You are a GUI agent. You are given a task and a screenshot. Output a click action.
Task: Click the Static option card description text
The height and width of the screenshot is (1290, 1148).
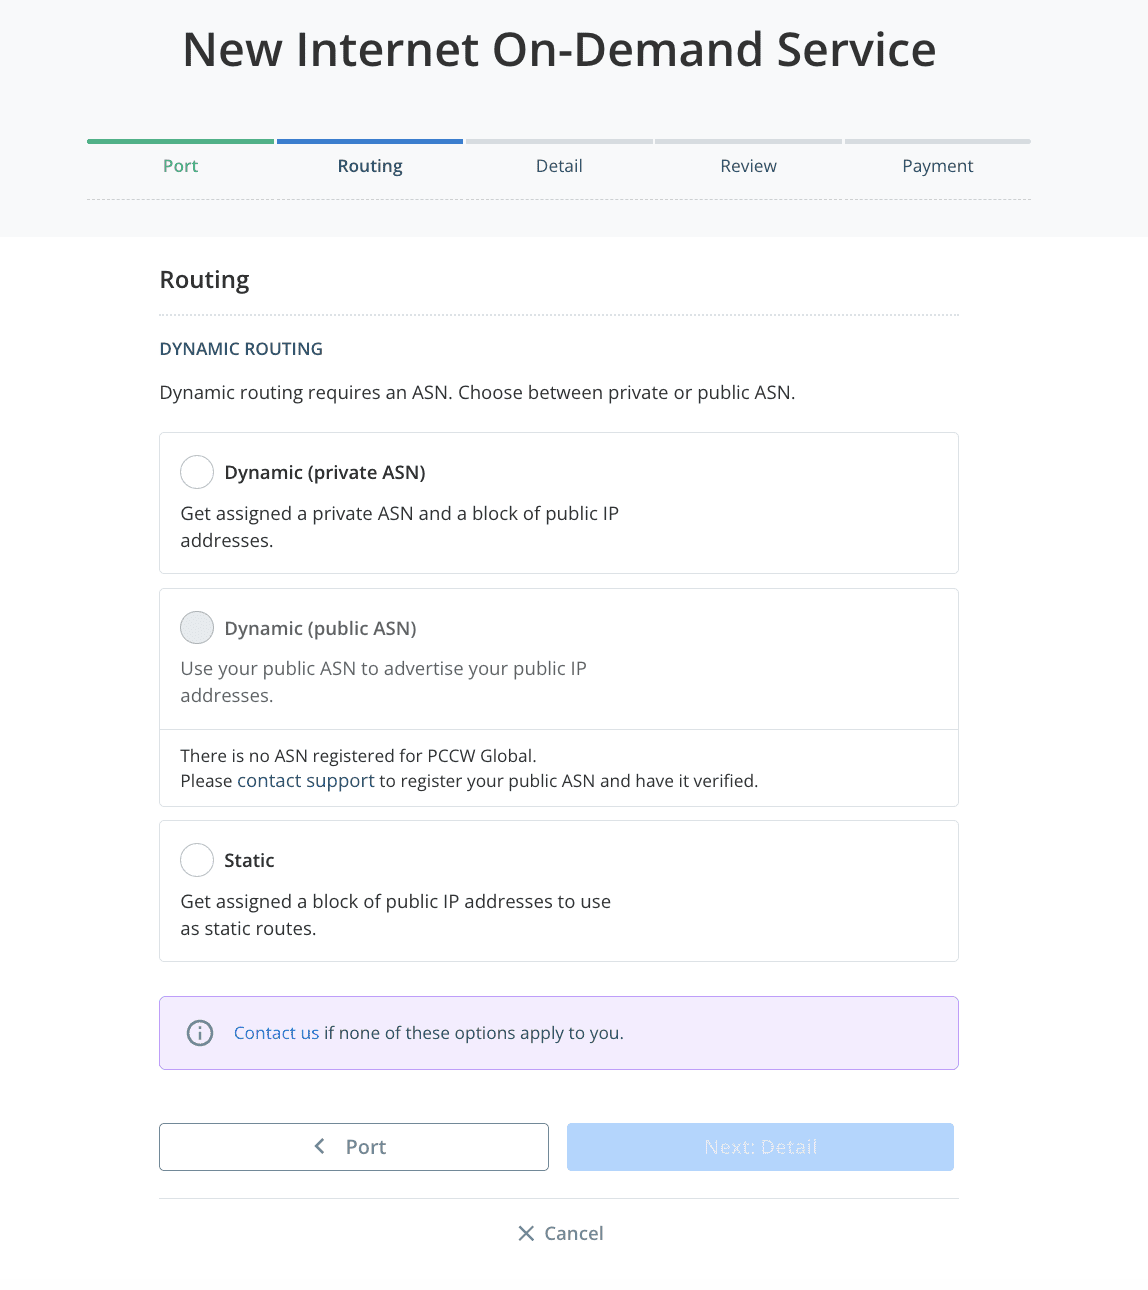[395, 915]
